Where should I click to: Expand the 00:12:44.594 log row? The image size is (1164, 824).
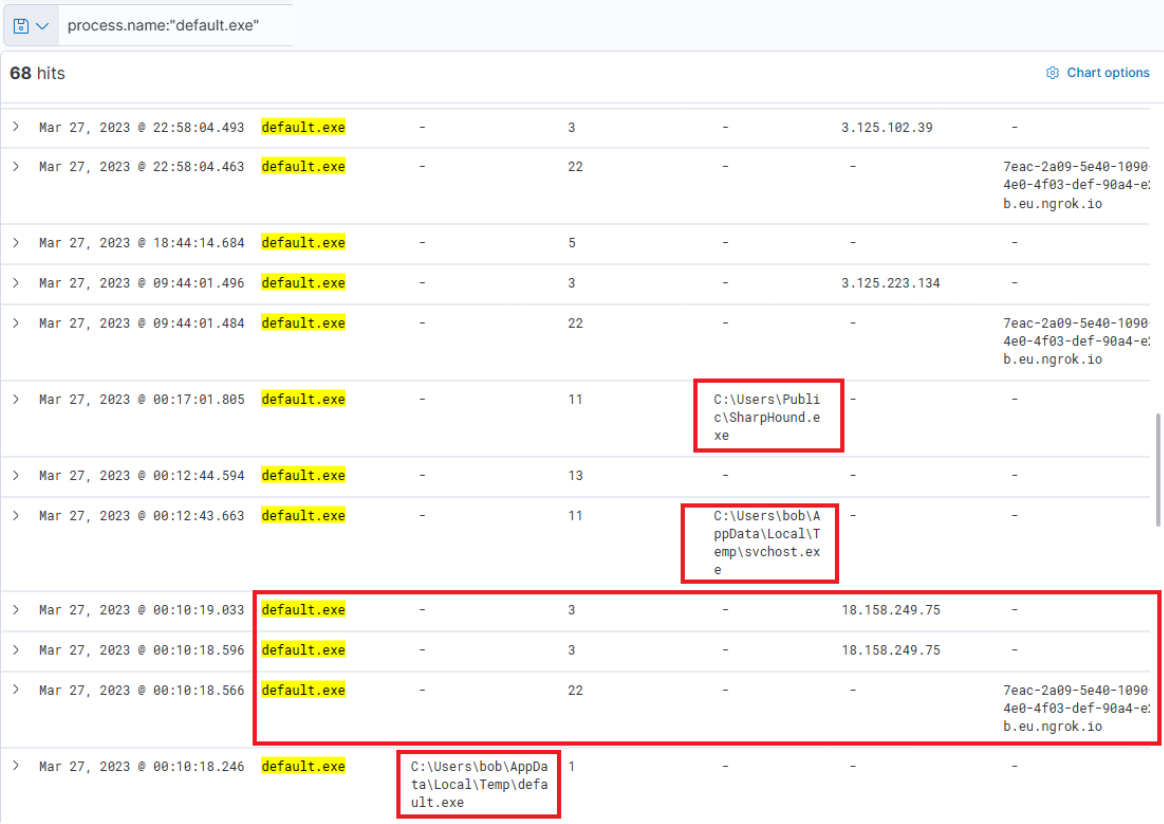[x=15, y=475]
